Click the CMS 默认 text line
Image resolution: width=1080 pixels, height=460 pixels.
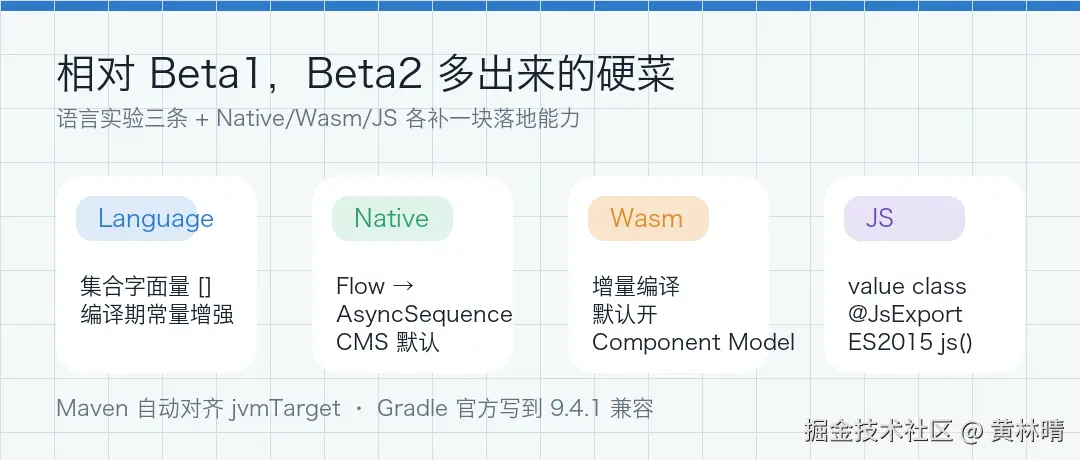tap(388, 342)
